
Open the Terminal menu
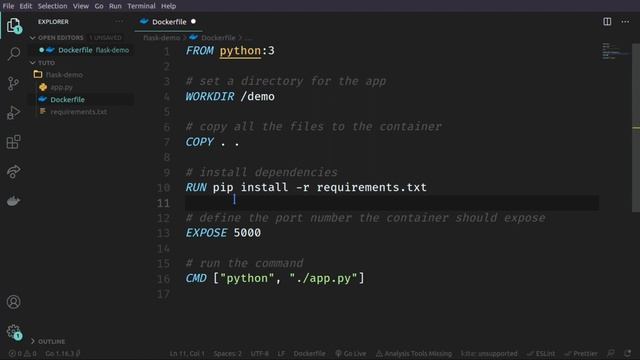(x=141, y=6)
